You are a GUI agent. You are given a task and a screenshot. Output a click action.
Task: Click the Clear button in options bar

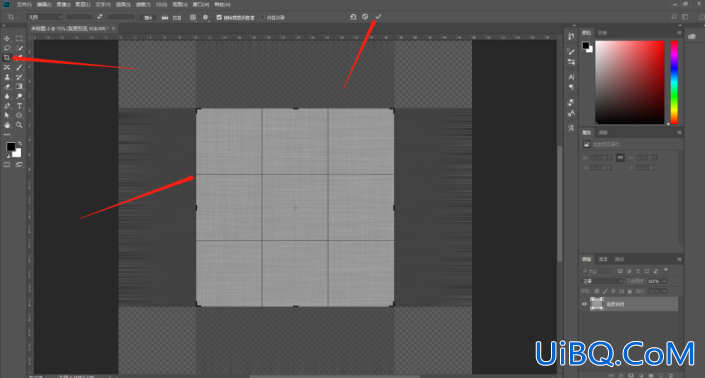coord(147,18)
